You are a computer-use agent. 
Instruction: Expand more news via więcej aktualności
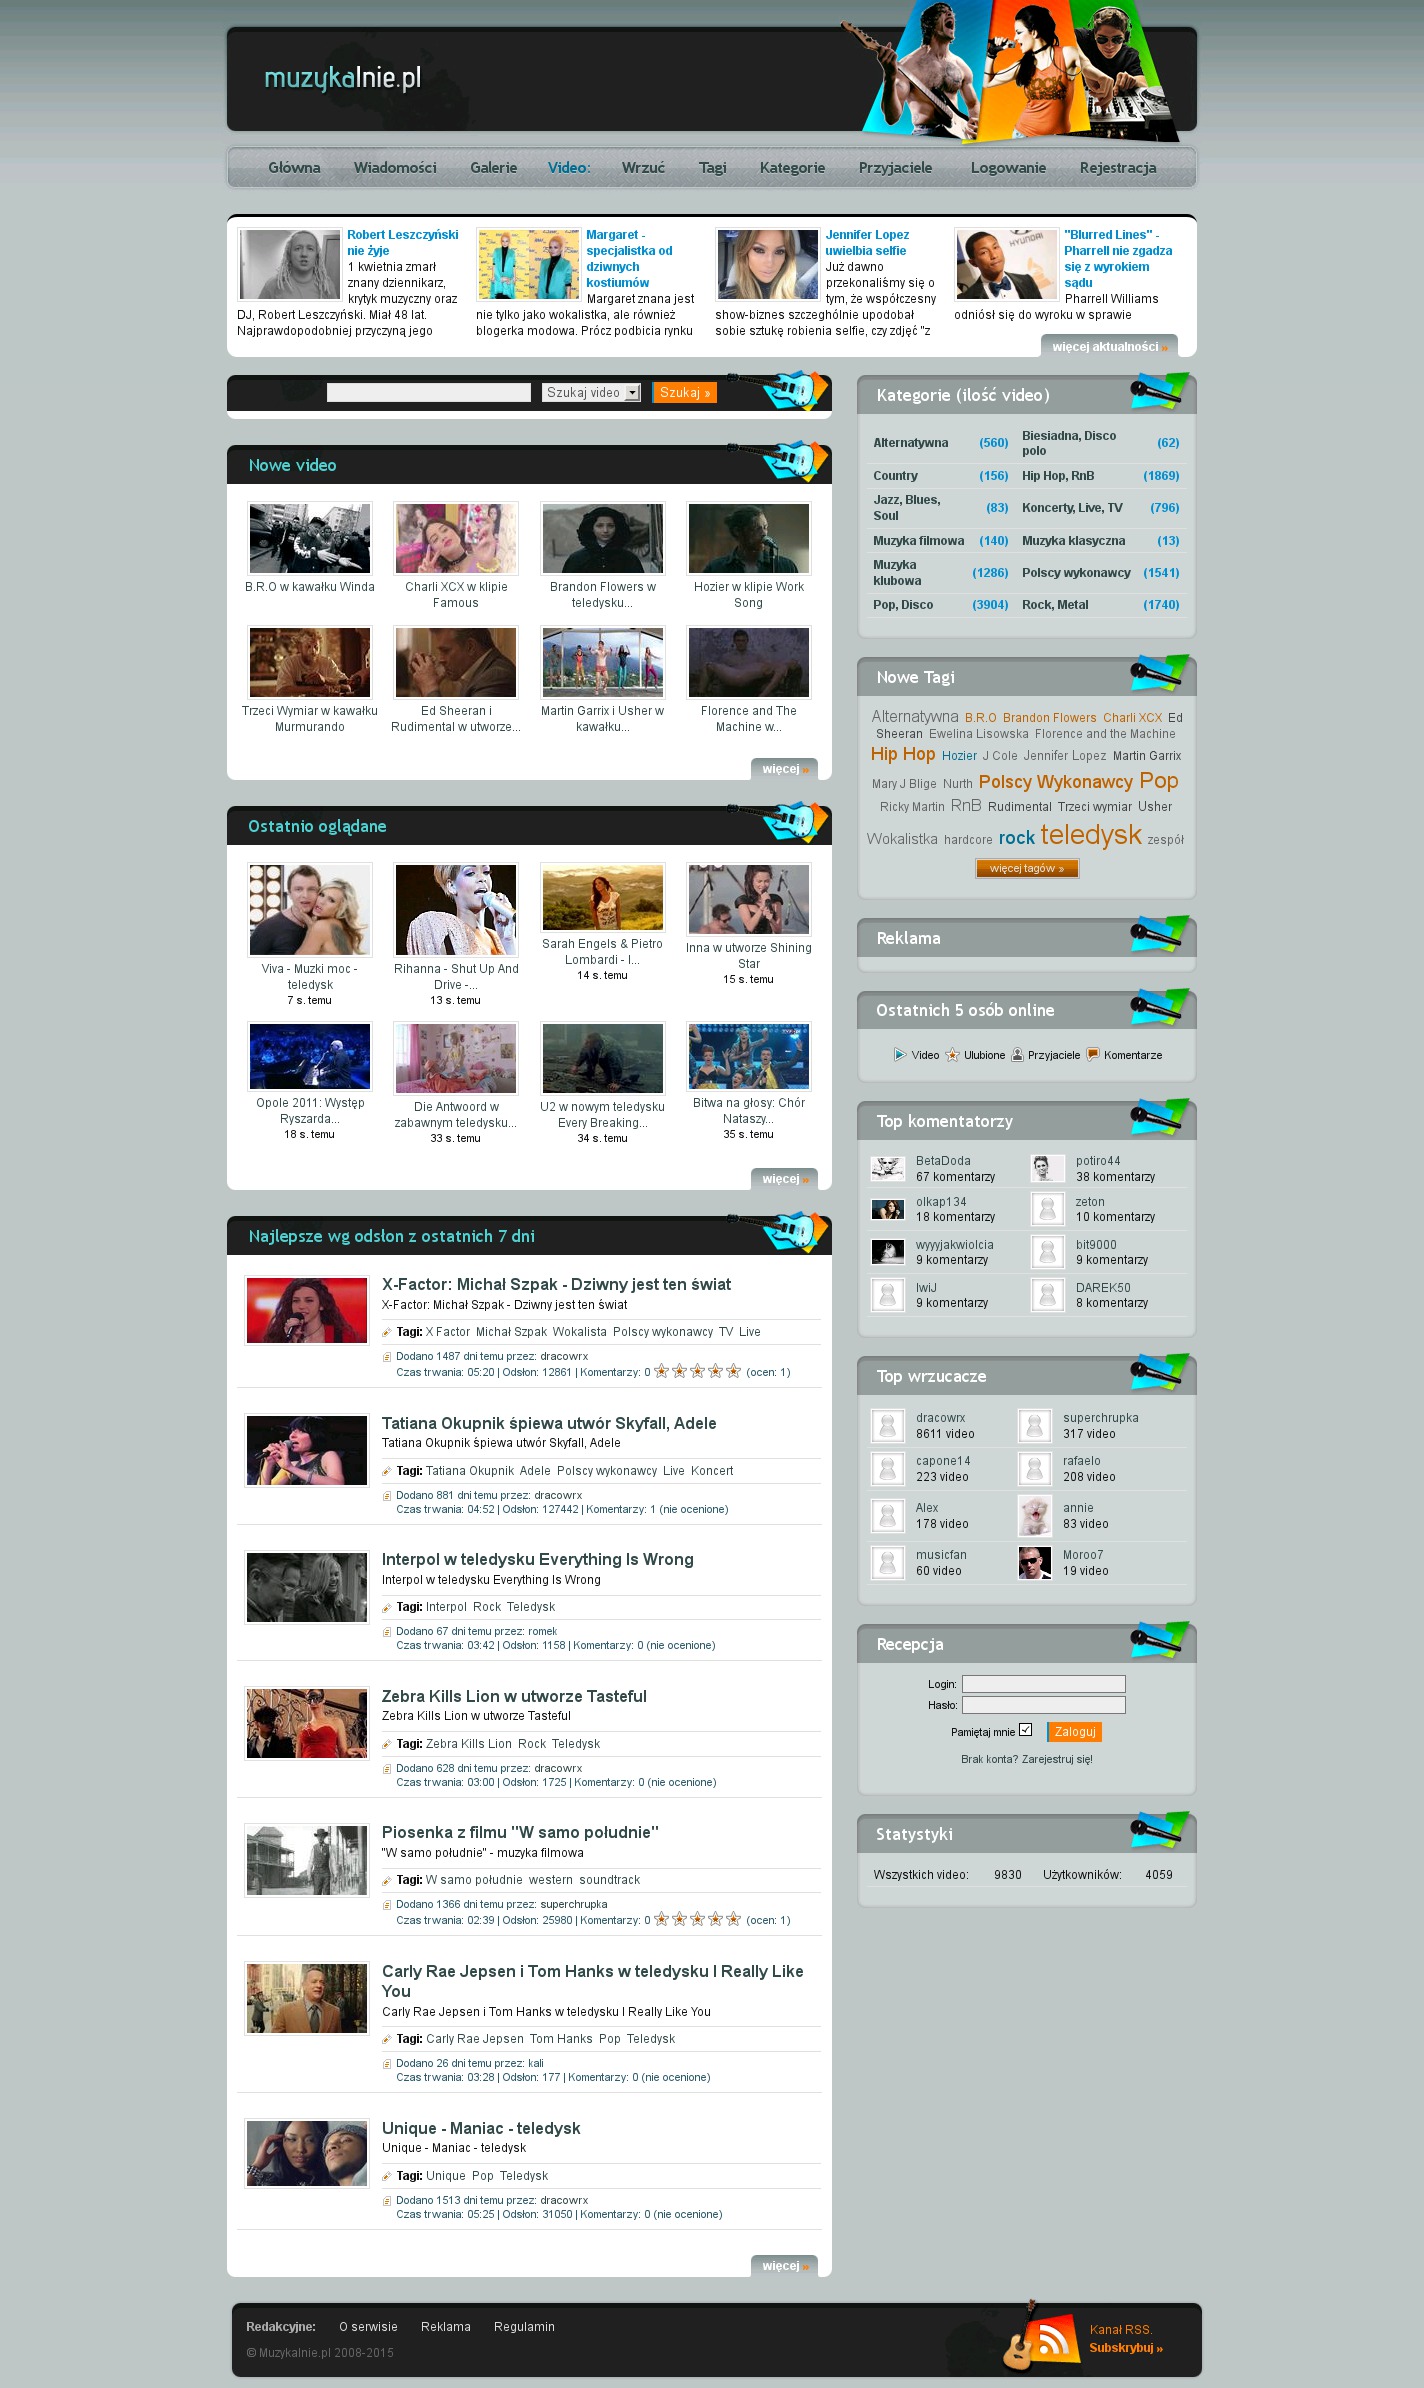(x=1109, y=347)
